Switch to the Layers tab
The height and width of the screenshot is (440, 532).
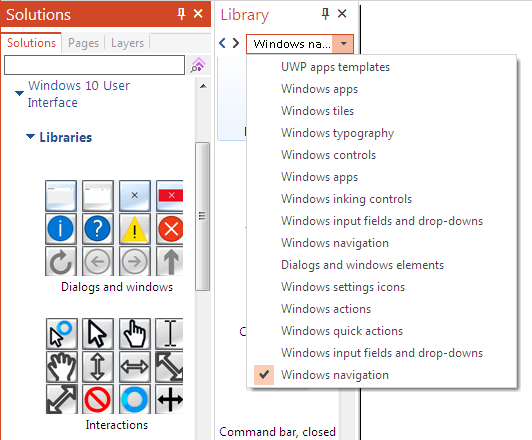click(127, 43)
